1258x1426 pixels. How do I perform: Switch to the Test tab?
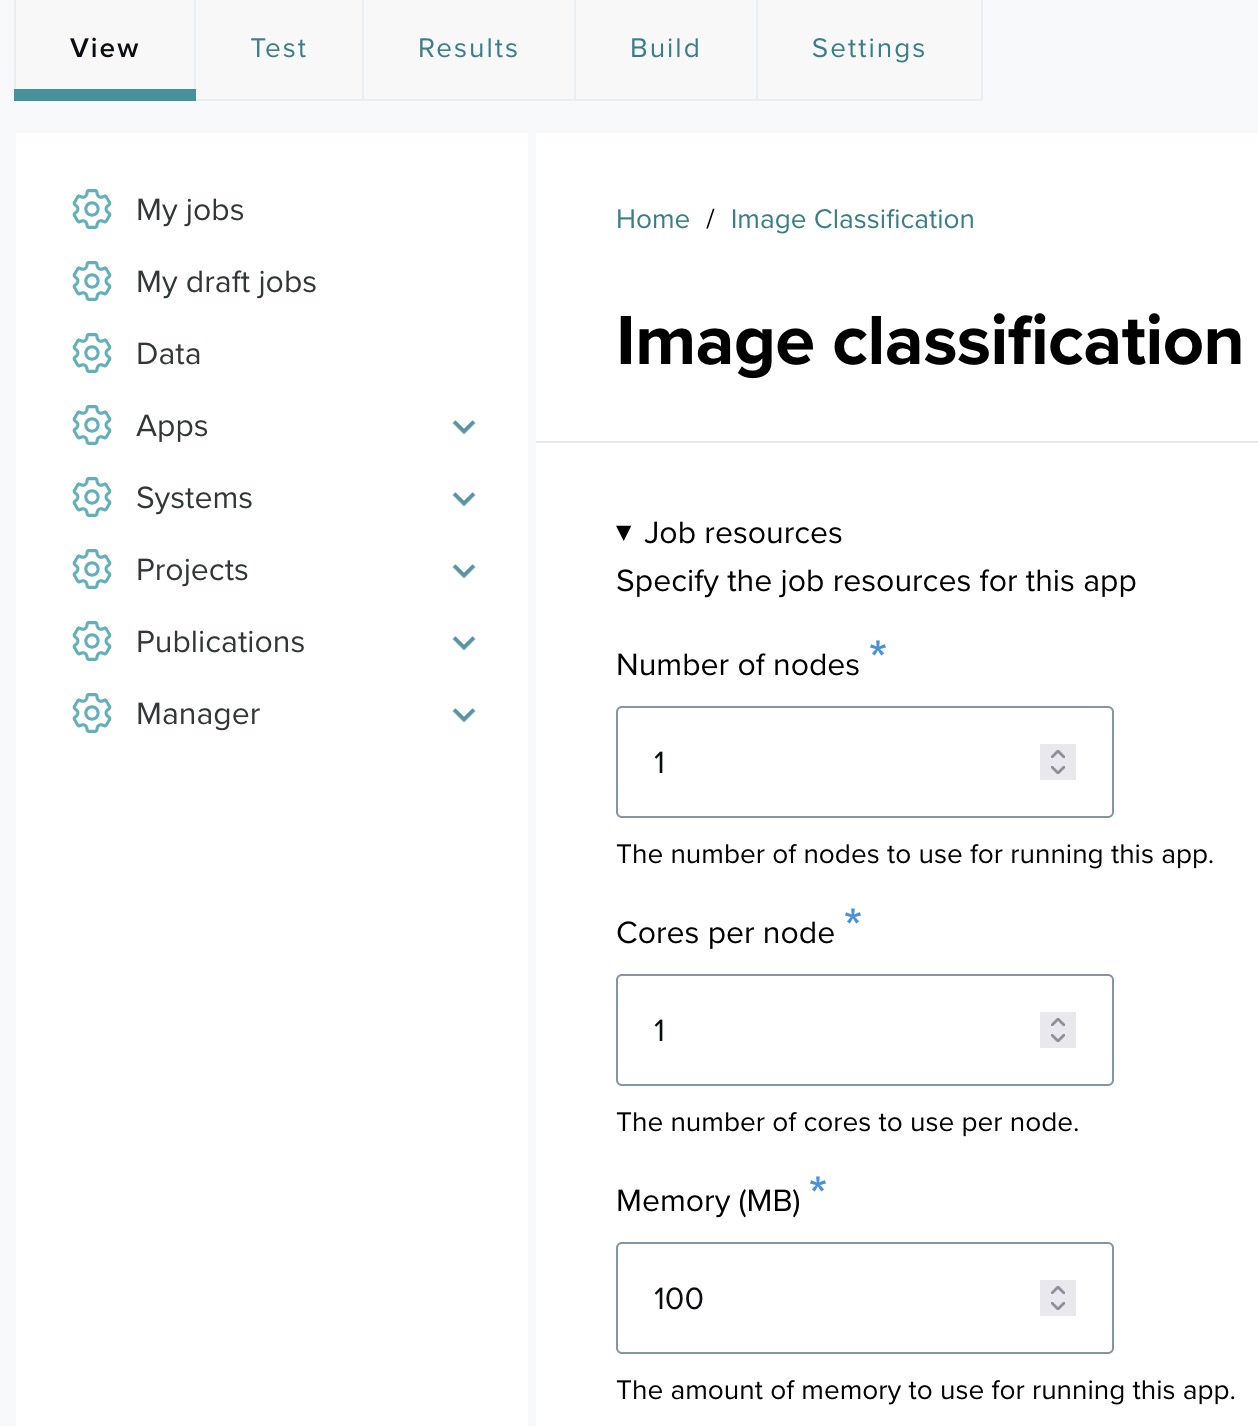tap(278, 48)
